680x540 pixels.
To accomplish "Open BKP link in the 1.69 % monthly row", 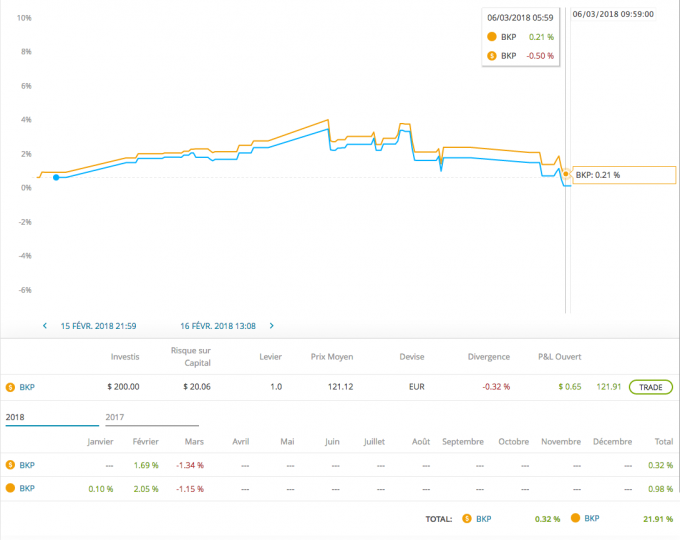I will 27,465.
